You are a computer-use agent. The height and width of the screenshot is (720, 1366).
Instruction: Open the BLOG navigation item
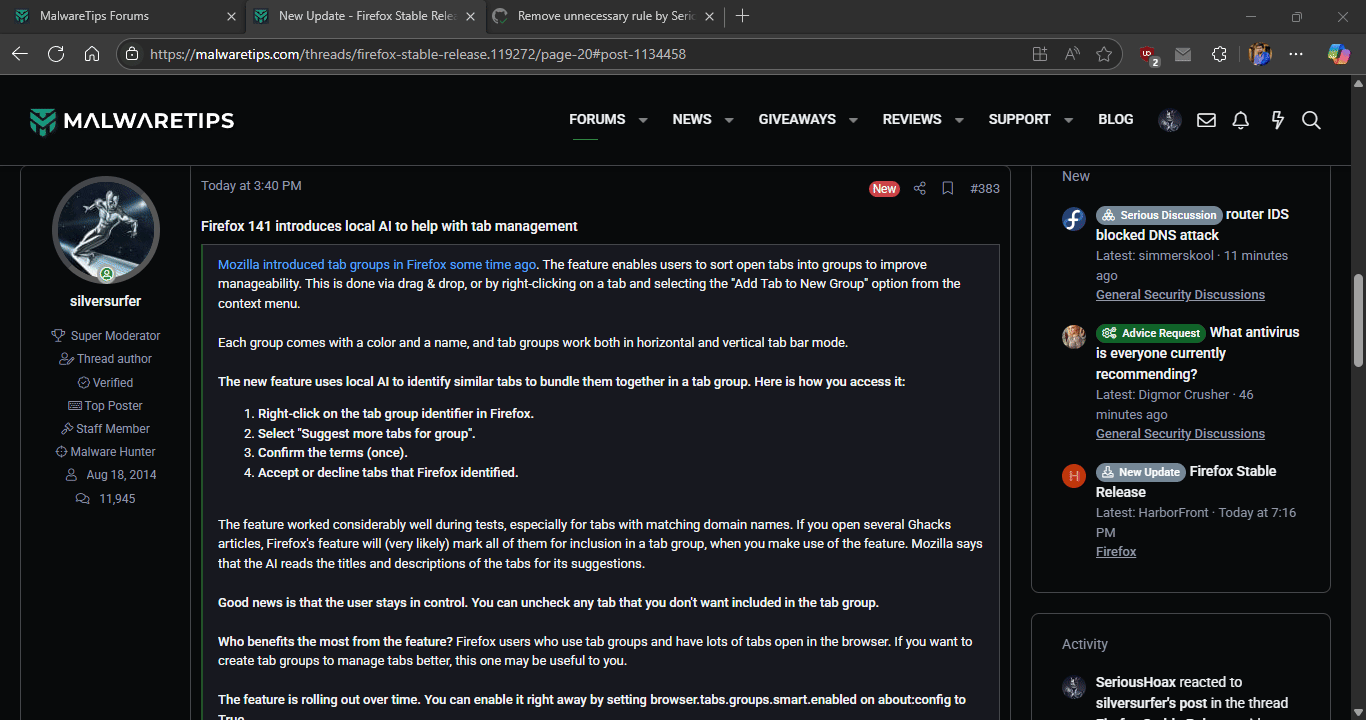1116,119
